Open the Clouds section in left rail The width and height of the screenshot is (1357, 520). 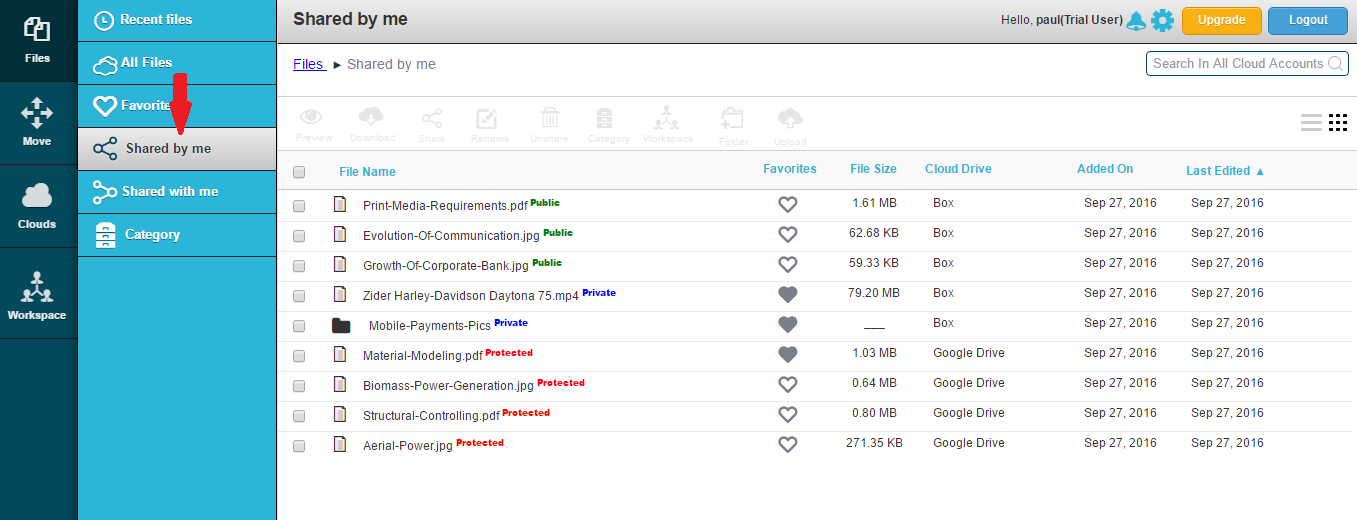click(x=37, y=207)
